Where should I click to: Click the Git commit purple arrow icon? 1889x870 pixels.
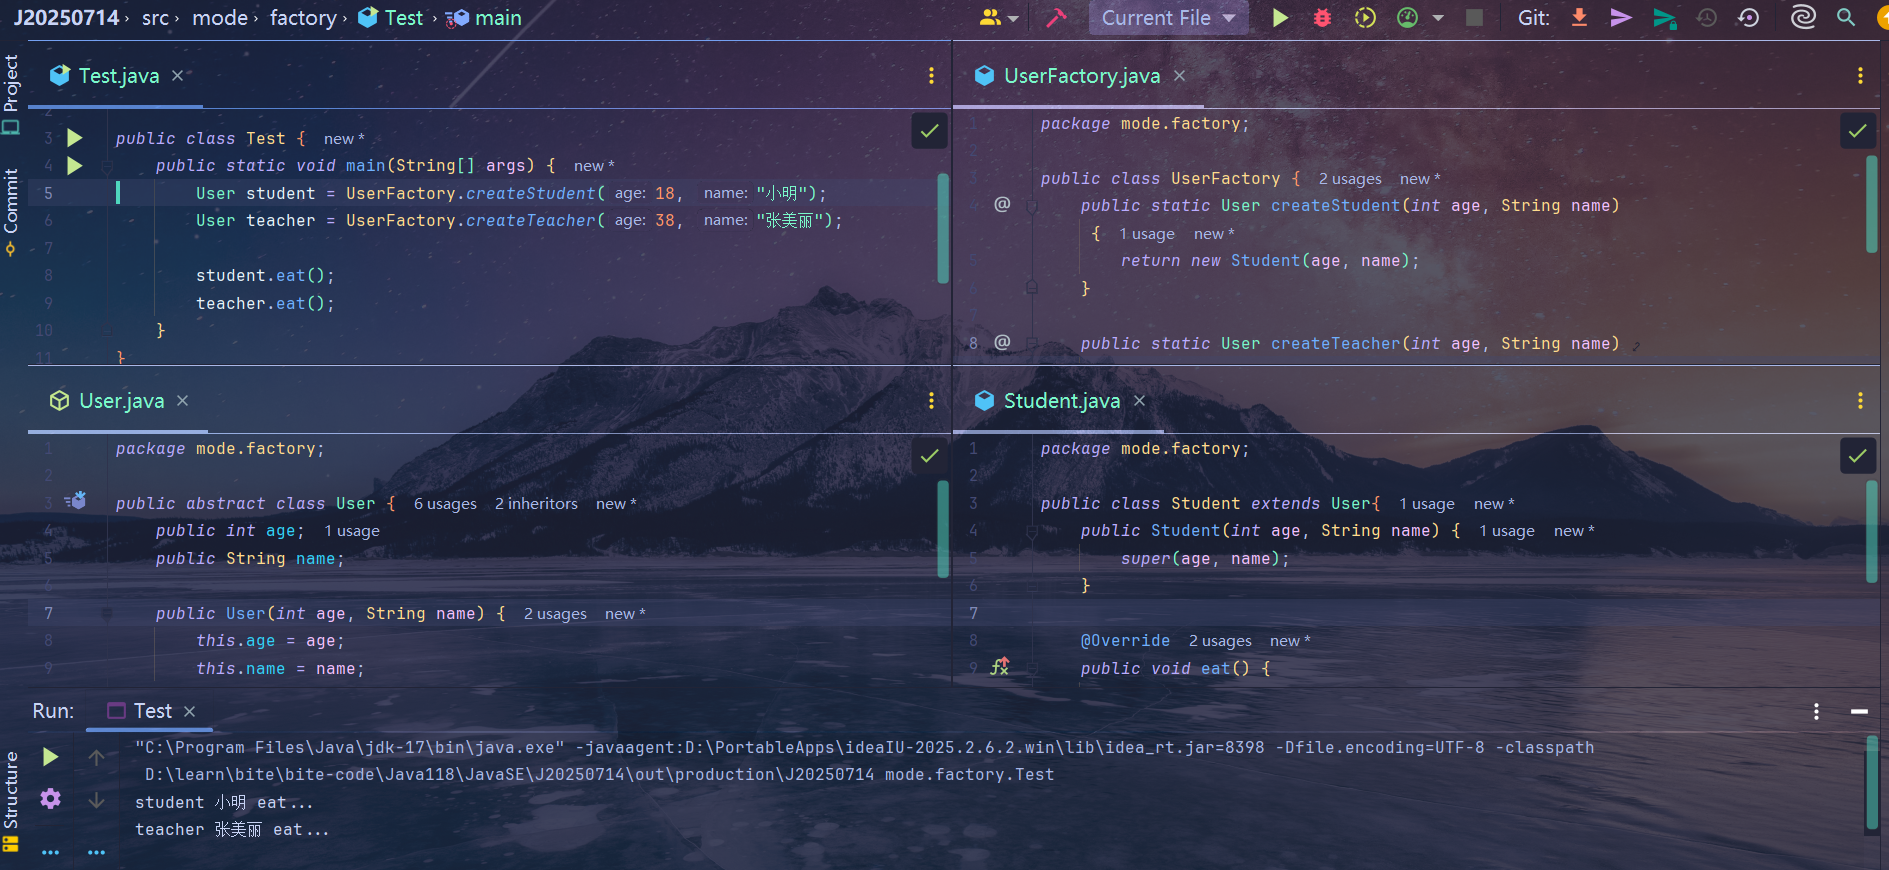click(1621, 18)
